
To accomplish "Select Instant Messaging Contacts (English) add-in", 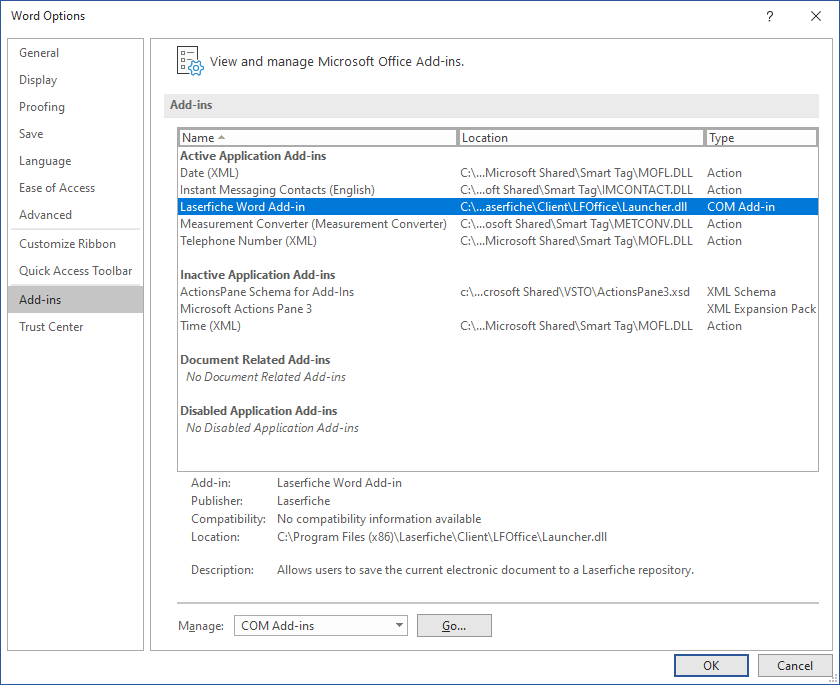I will click(x=498, y=190).
